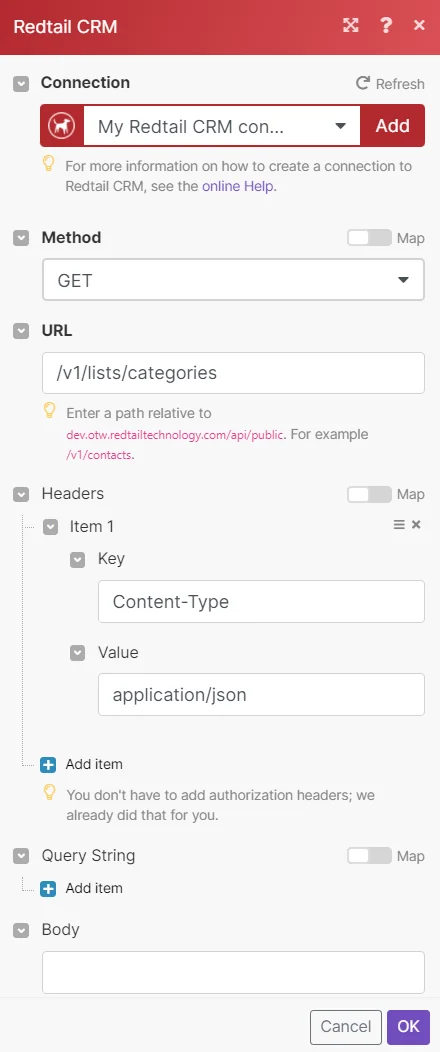This screenshot has height=1052, width=440.
Task: Click the Add connection button
Action: 392,125
